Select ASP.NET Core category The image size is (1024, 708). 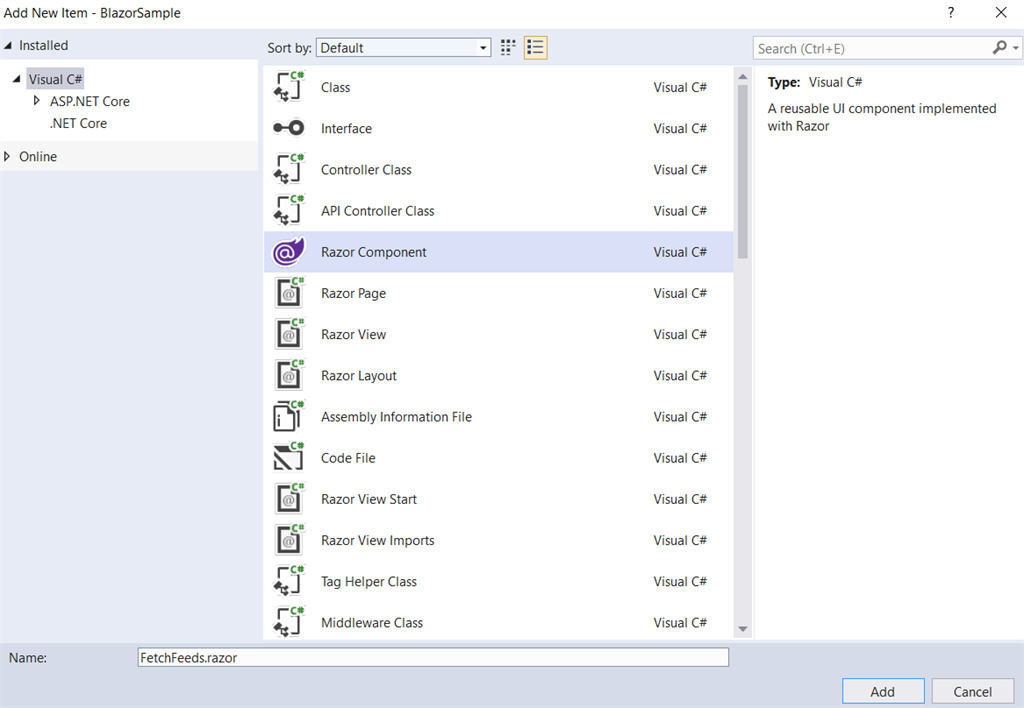[90, 101]
